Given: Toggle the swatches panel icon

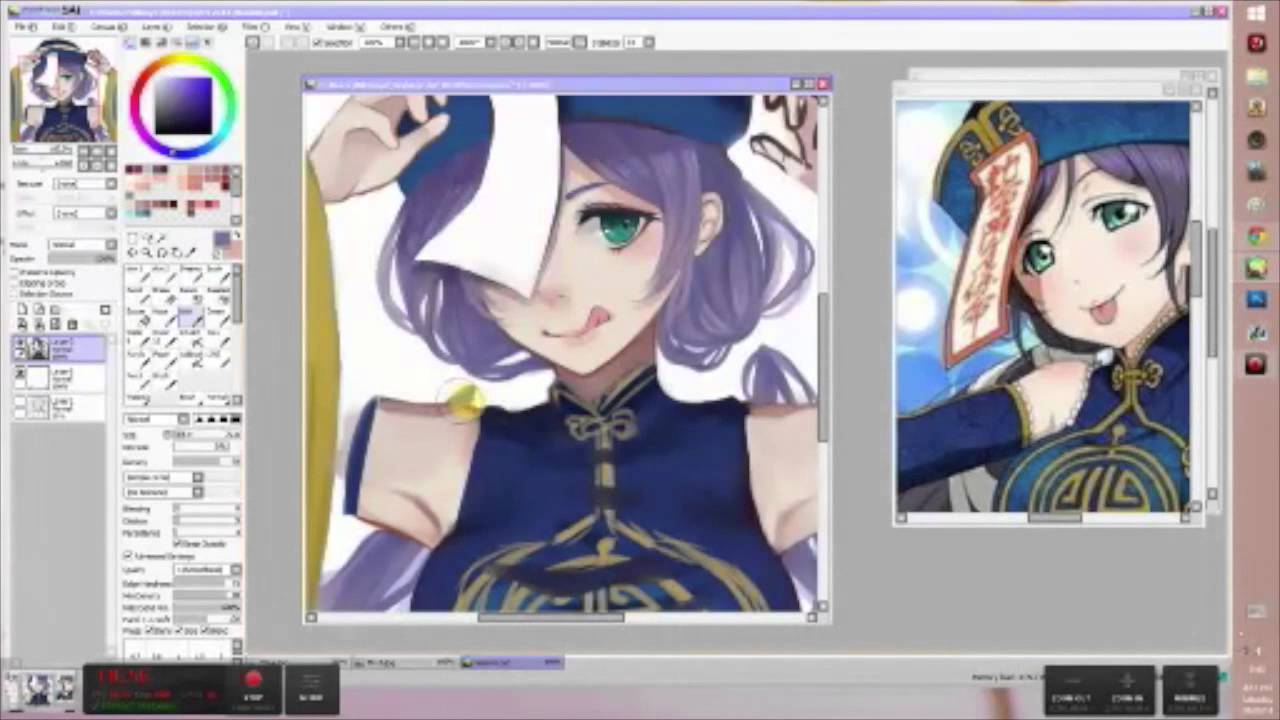Looking at the screenshot, I should point(193,43).
